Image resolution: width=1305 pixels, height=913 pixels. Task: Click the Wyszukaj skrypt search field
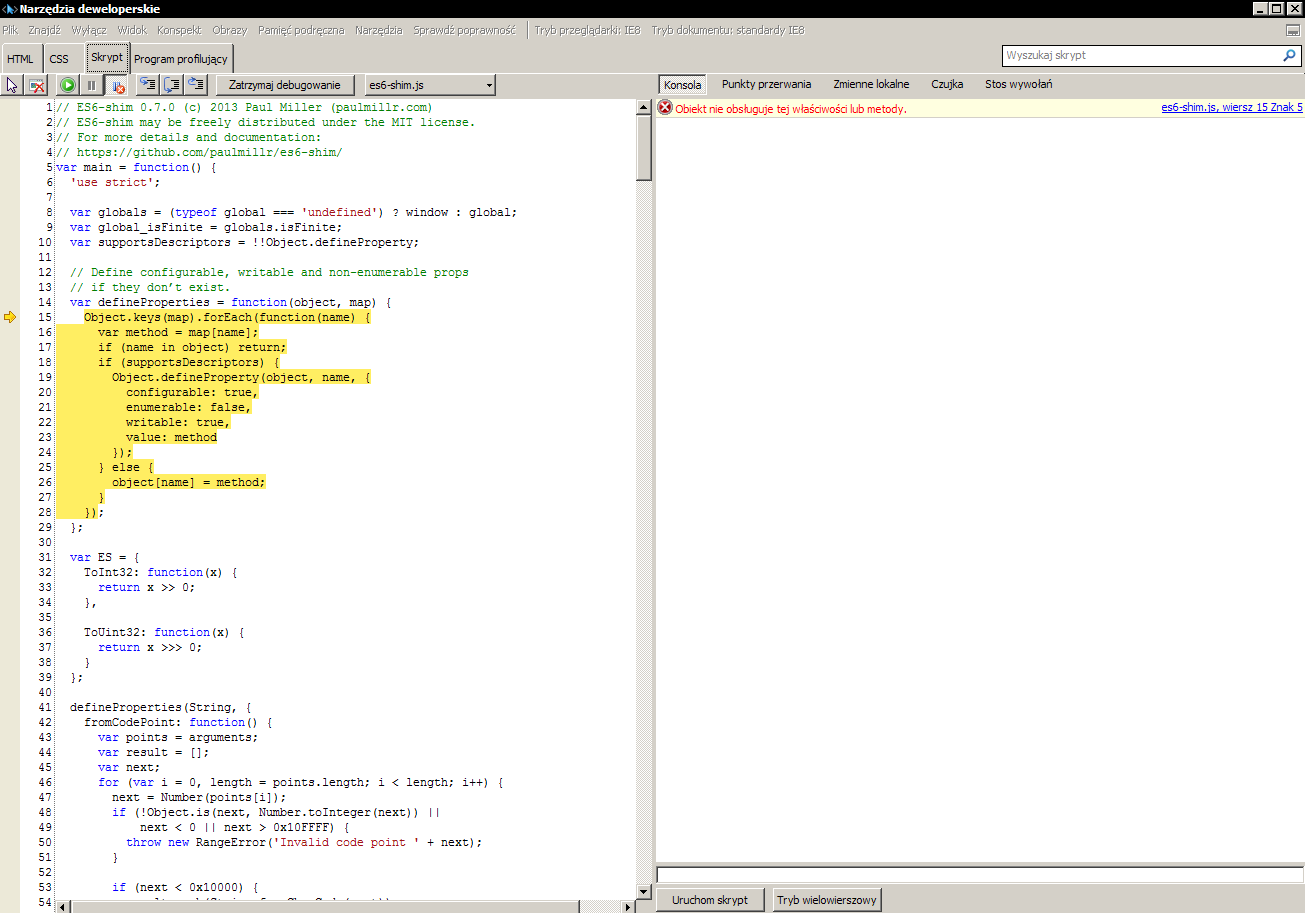pos(1142,56)
